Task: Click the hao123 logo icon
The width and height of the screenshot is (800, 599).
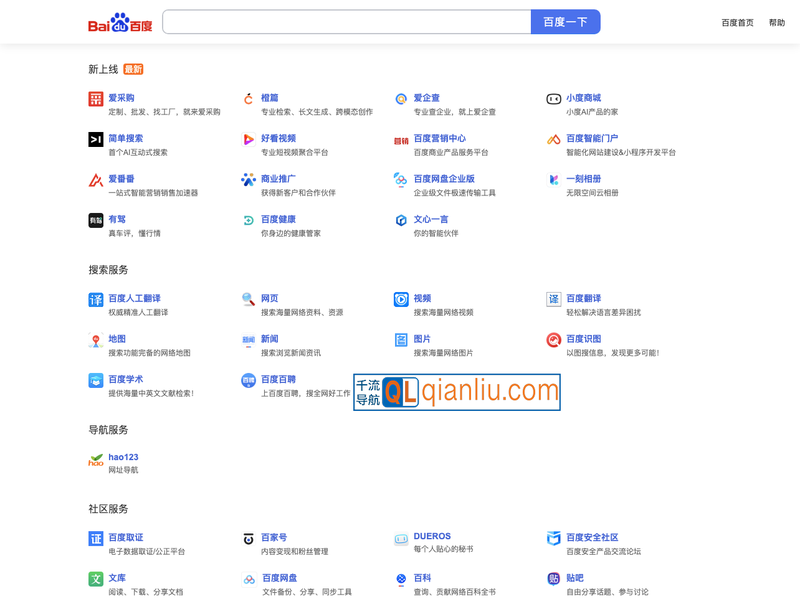Action: click(x=96, y=461)
